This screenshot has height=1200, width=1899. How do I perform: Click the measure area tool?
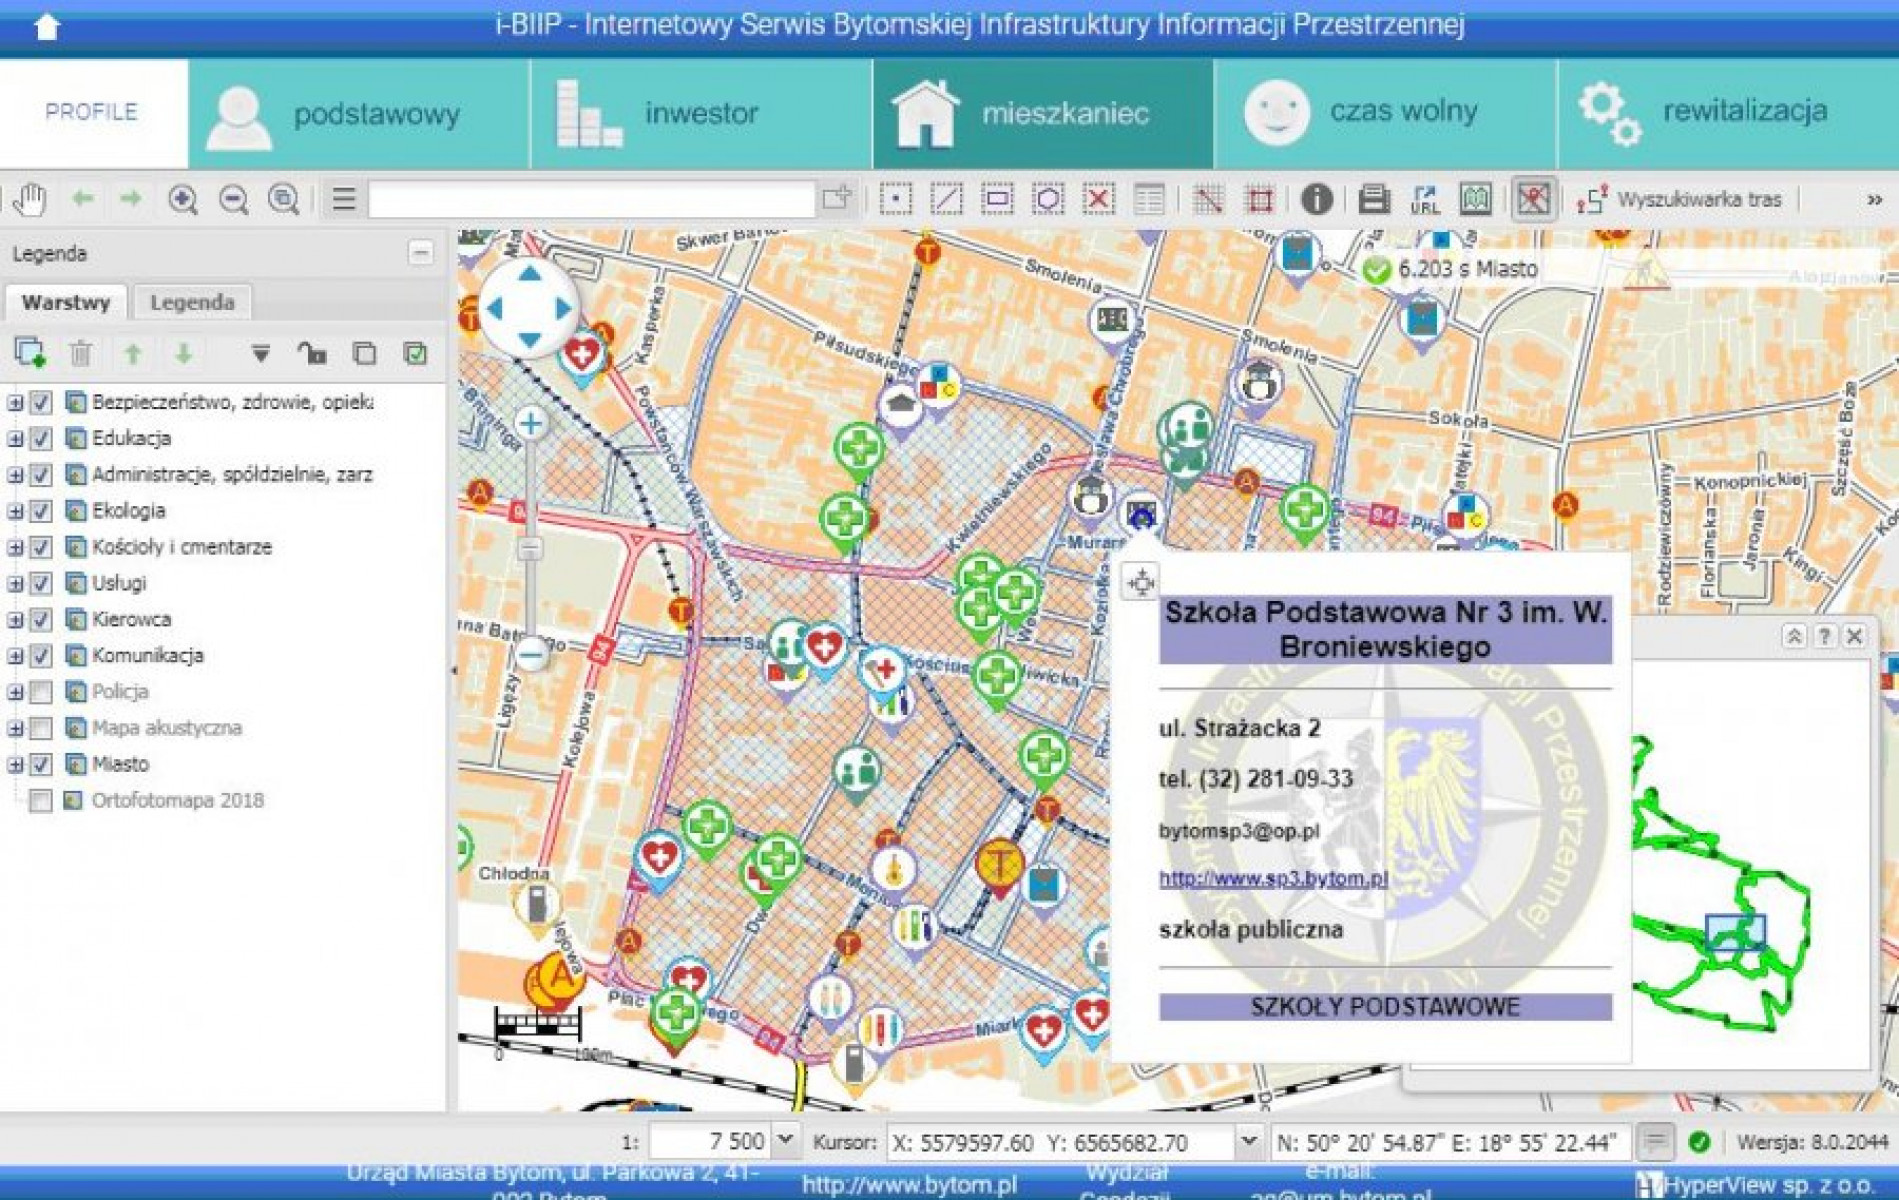coord(1259,199)
